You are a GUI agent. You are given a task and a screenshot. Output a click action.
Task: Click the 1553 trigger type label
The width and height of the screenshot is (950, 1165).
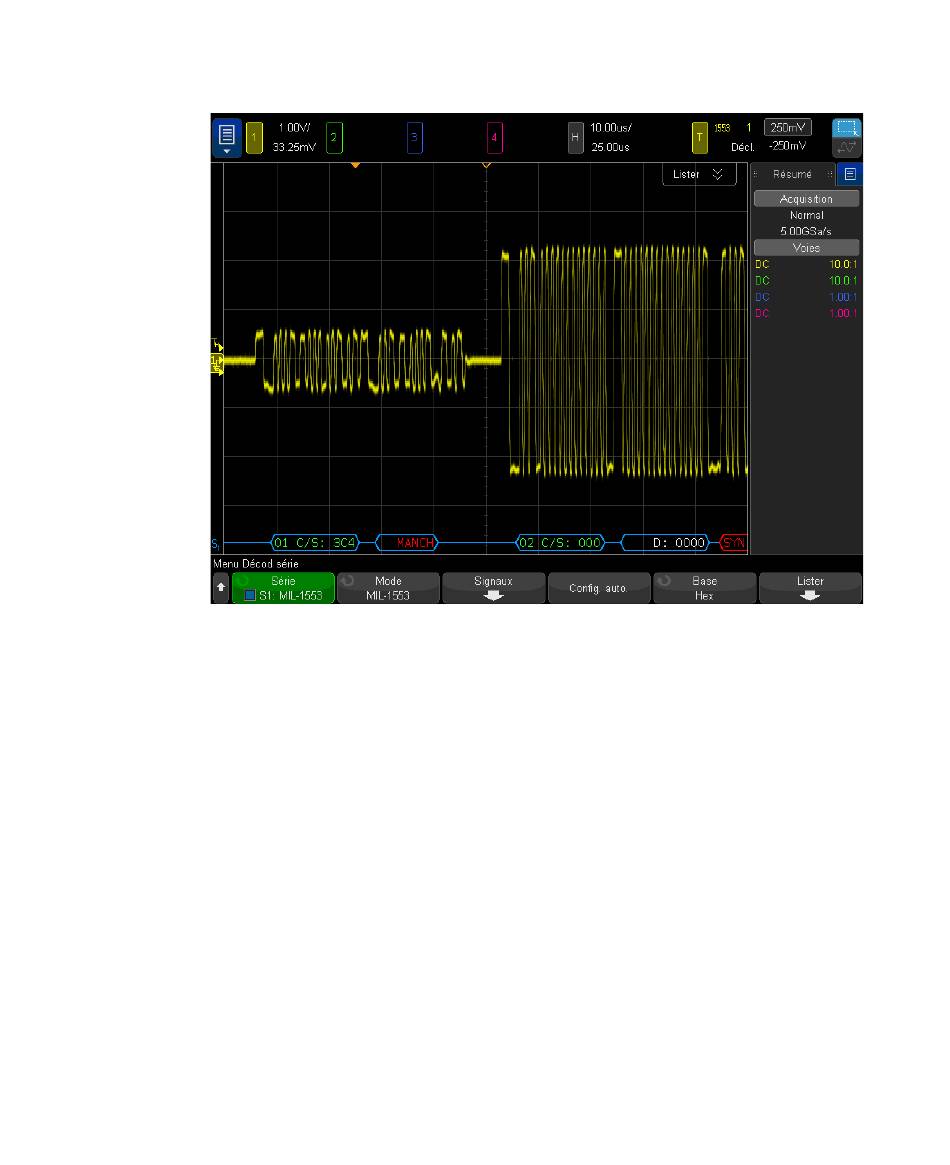point(722,128)
